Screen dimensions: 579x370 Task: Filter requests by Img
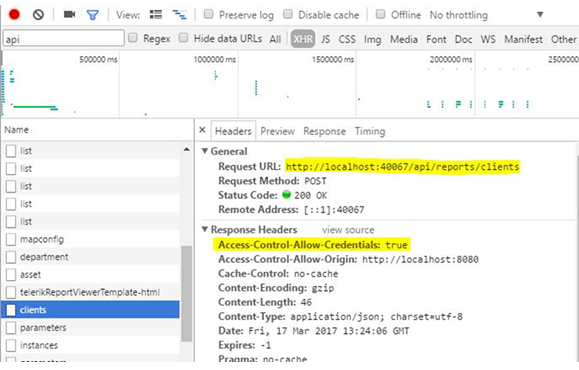point(373,40)
